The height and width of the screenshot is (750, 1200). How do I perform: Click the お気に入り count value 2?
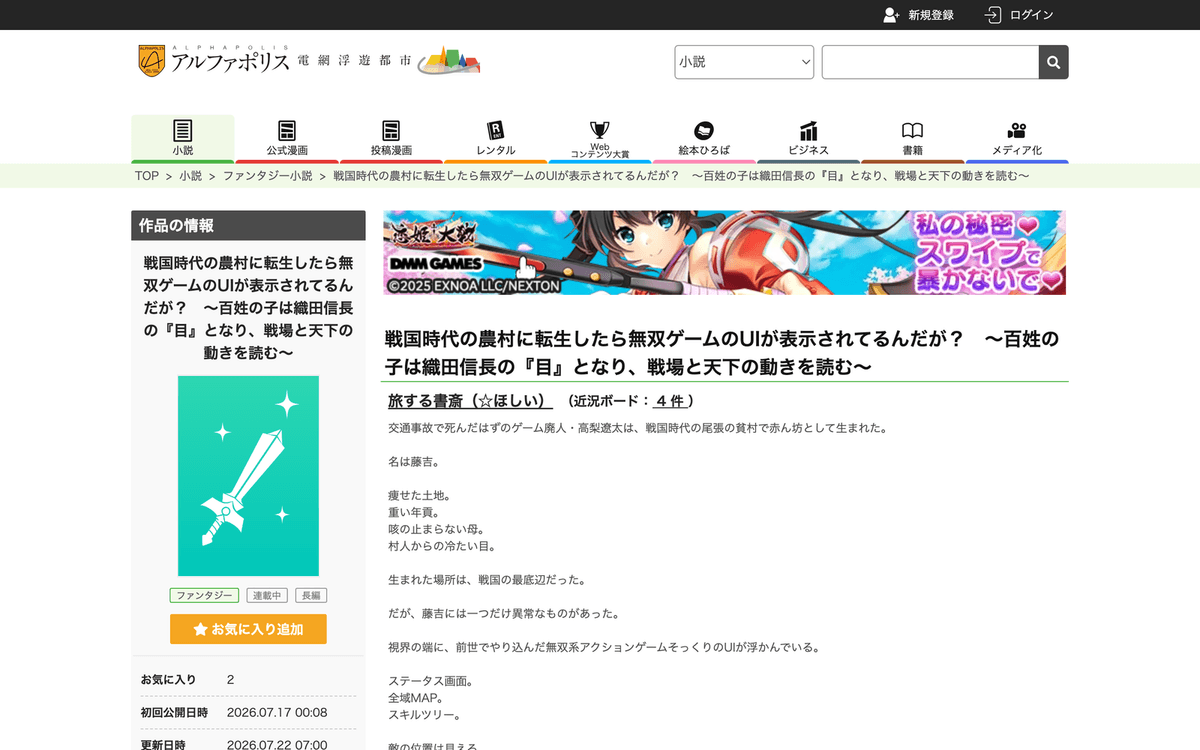click(x=230, y=680)
